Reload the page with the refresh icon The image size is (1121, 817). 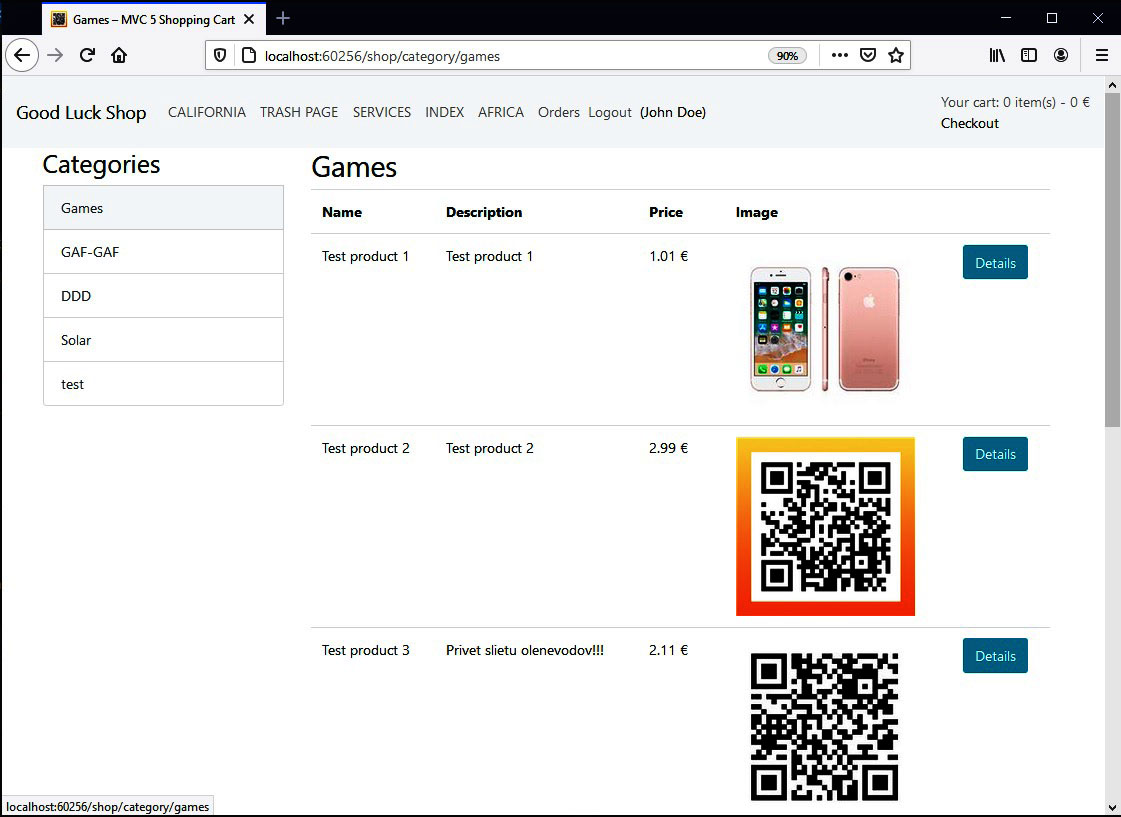(x=87, y=55)
